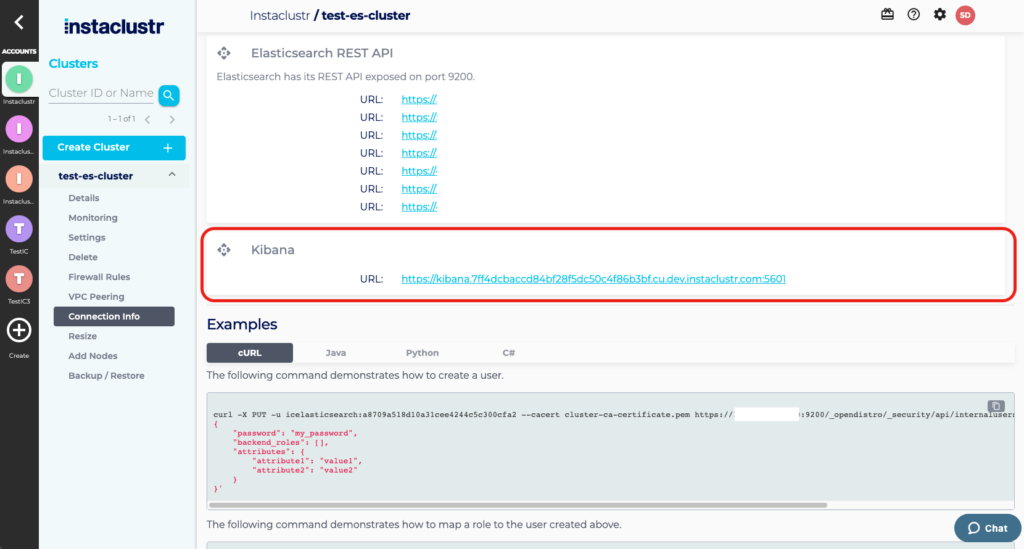Open the gift box icon in header
The image size is (1024, 549).
[887, 14]
